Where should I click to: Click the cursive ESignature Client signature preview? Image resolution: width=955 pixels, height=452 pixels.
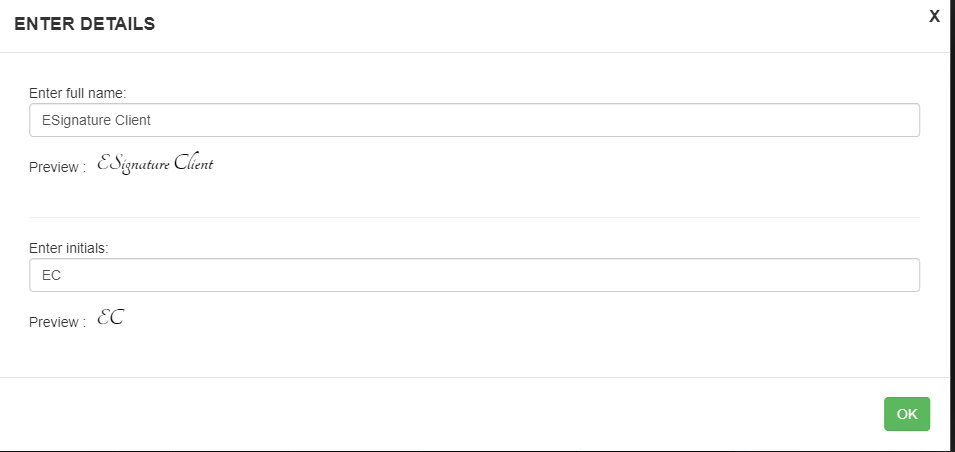(155, 164)
